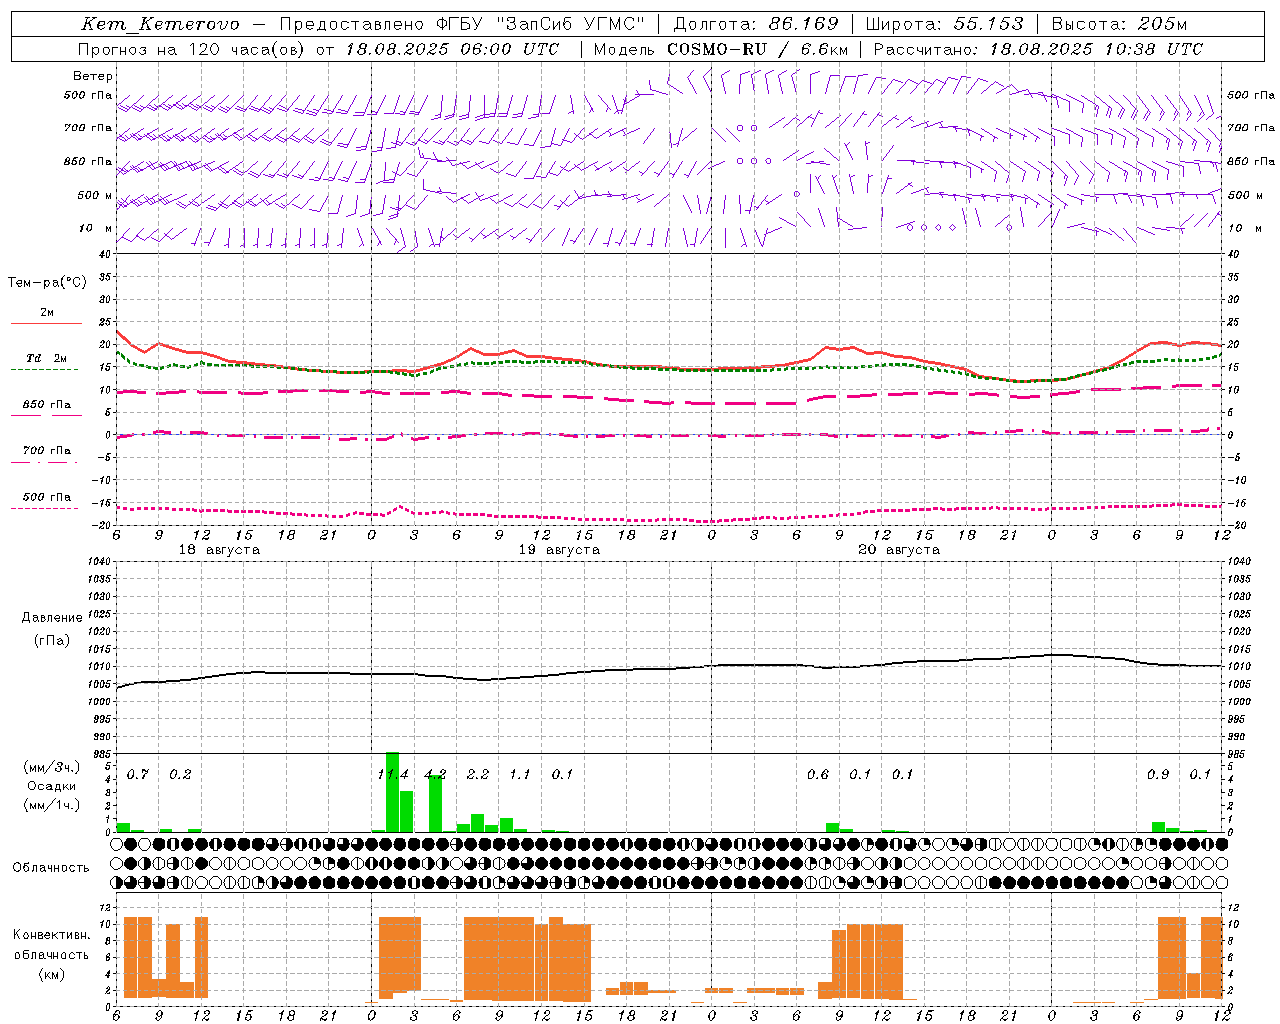Click the tallest green precipitation bar

[392, 792]
